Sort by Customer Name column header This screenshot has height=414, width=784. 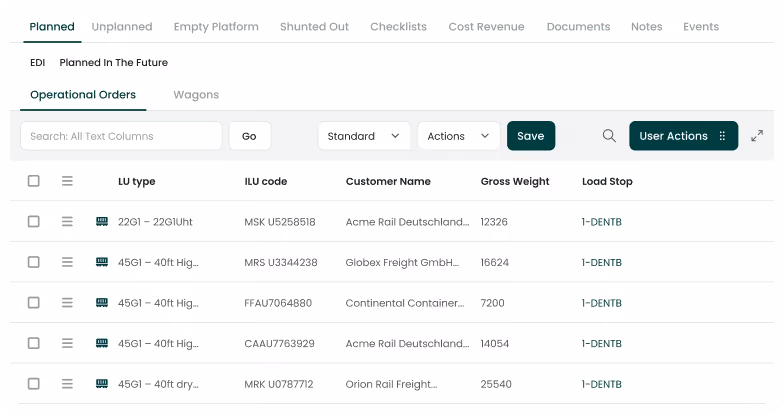(x=388, y=181)
